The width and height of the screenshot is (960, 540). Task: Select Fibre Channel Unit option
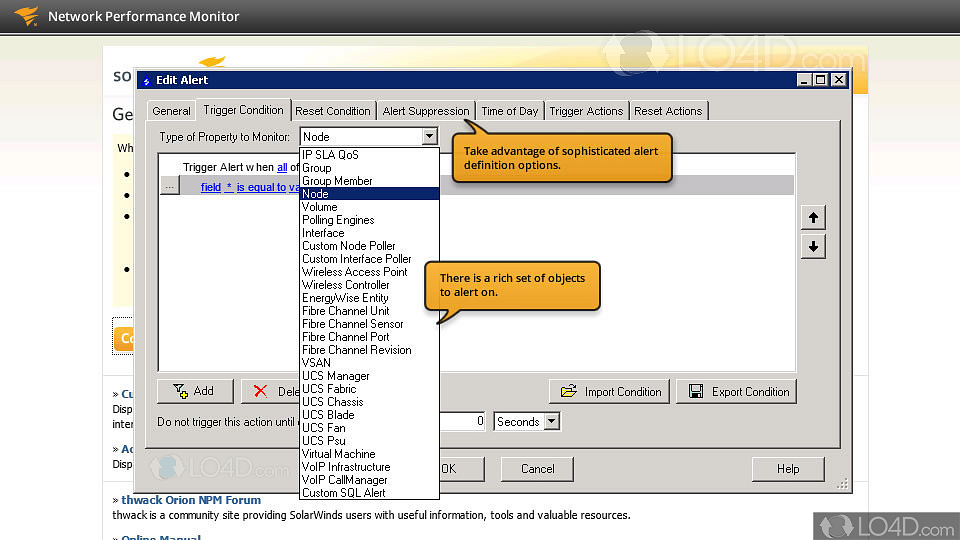coord(369,311)
